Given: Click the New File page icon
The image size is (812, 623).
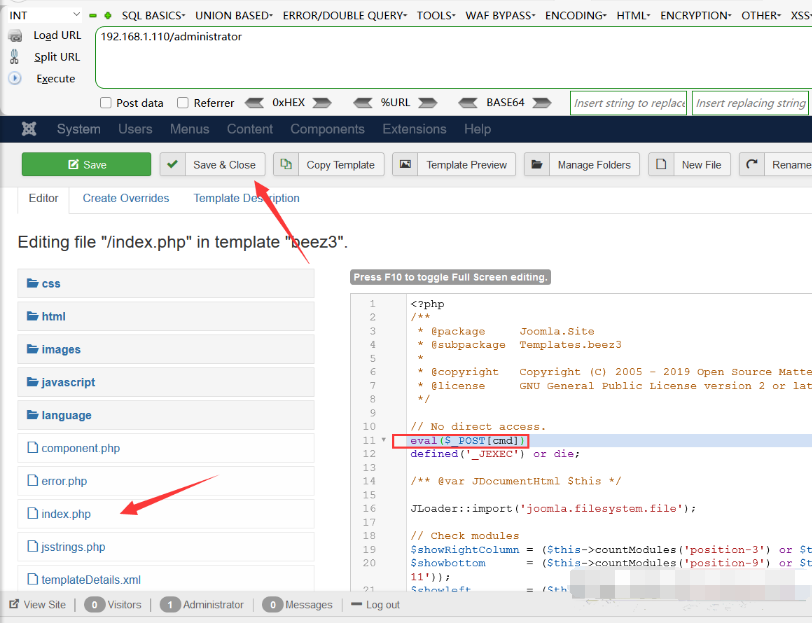Looking at the screenshot, I should [x=661, y=164].
